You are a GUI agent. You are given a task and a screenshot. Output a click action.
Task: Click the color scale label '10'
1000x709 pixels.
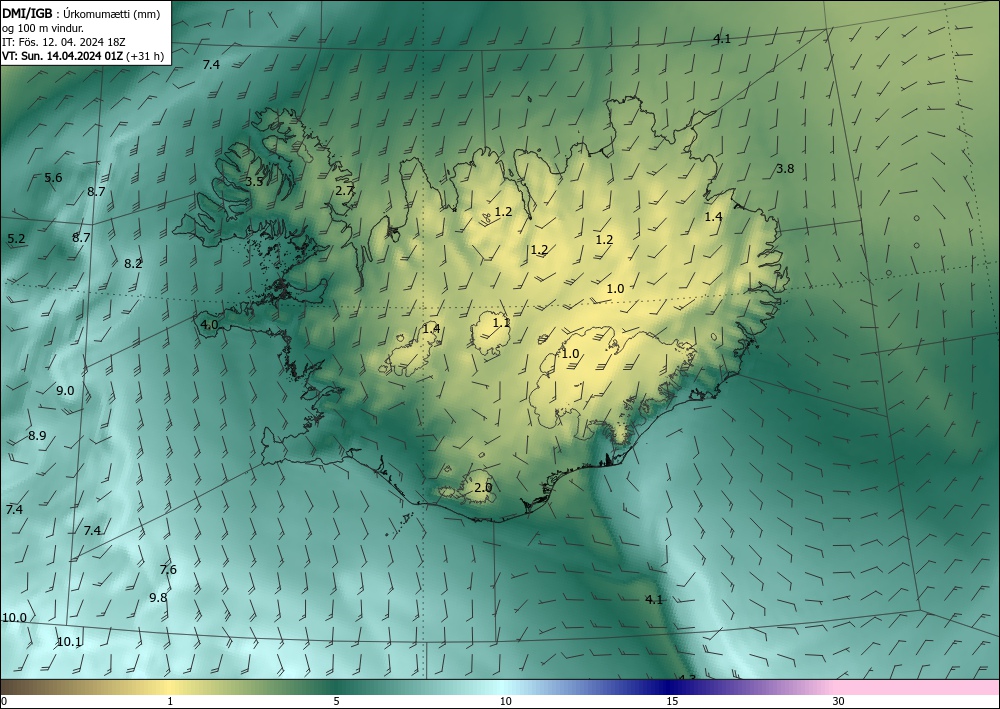505,701
